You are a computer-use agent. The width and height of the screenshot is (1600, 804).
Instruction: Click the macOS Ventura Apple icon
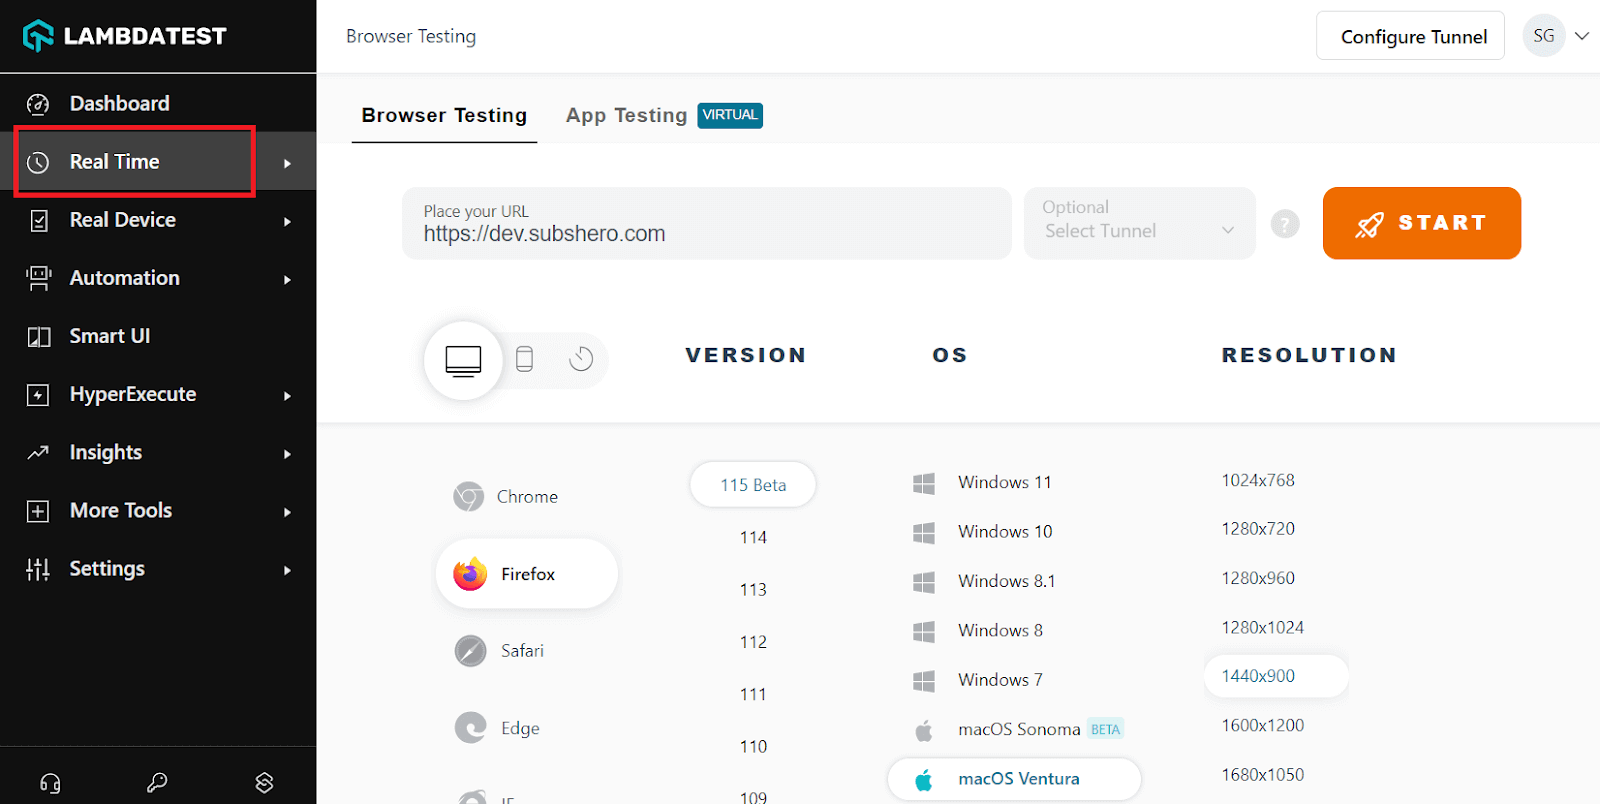point(924,780)
